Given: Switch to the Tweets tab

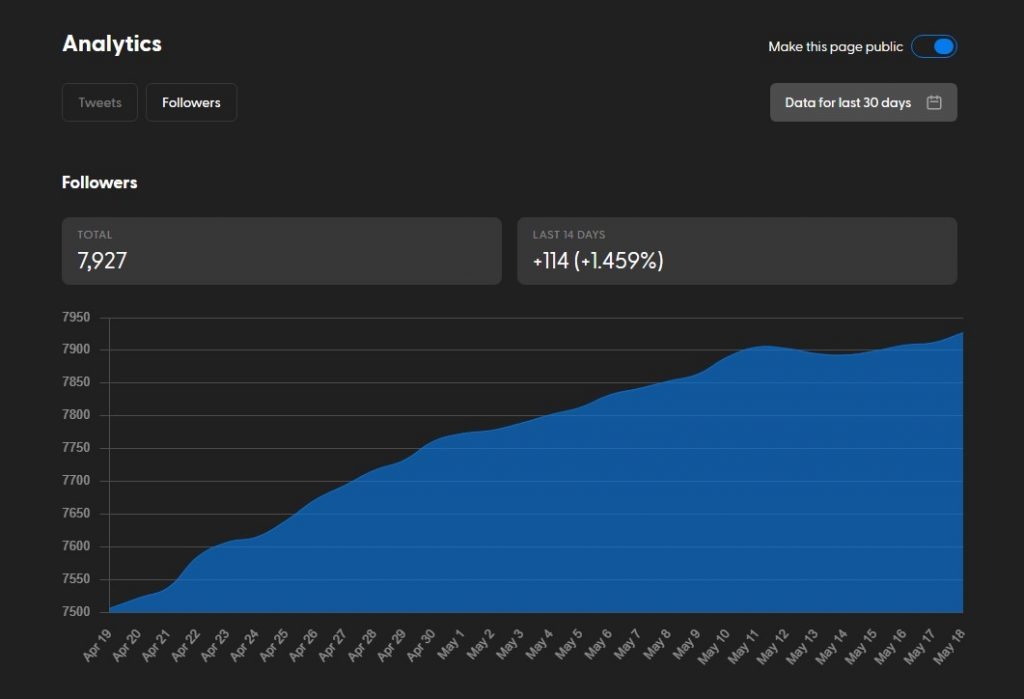Looking at the screenshot, I should (100, 102).
